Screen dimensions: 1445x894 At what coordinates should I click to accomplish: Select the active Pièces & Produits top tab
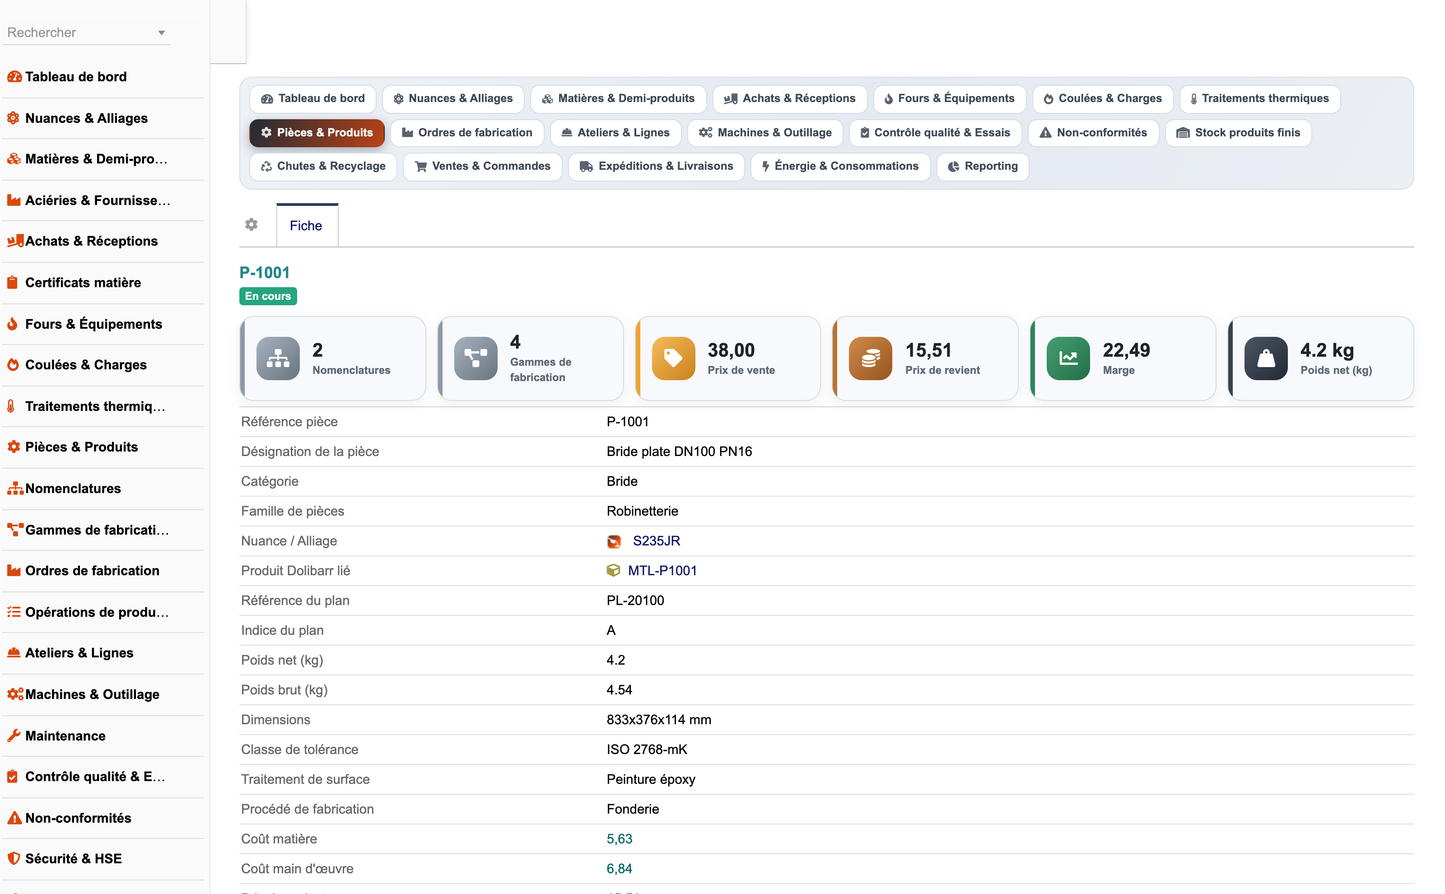317,133
